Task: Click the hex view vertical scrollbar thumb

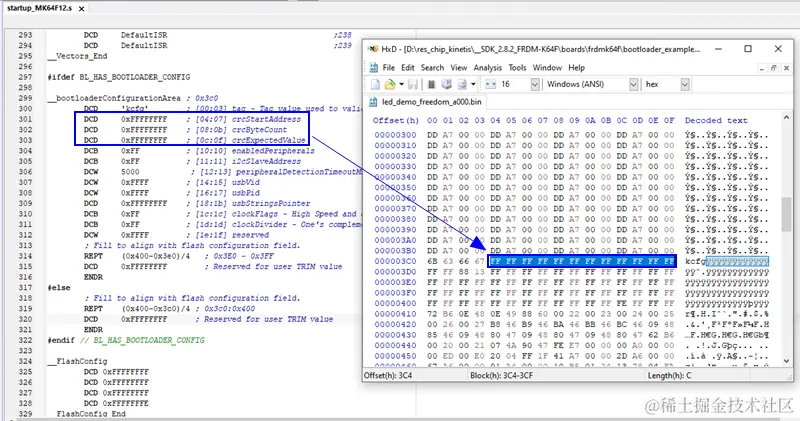Action: 786,214
